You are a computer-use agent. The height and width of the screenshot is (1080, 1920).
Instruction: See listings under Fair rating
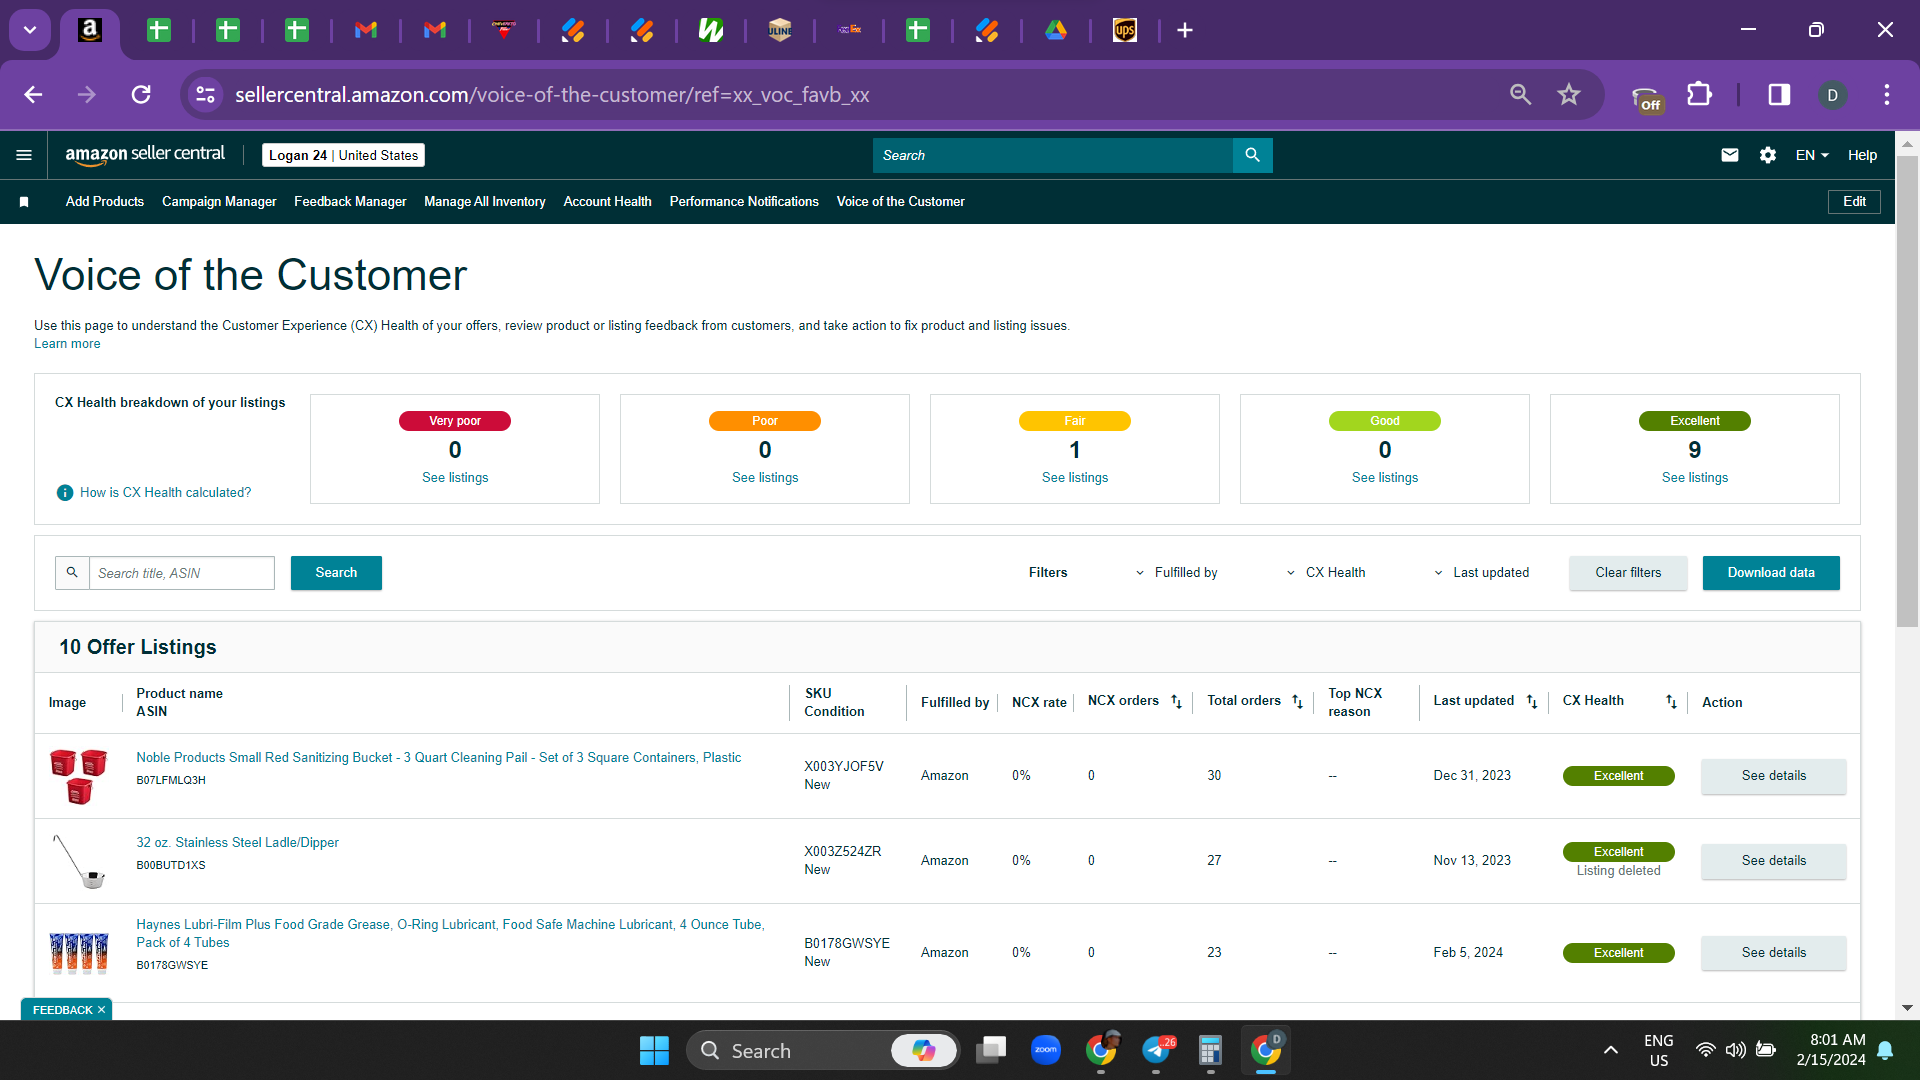click(1074, 478)
